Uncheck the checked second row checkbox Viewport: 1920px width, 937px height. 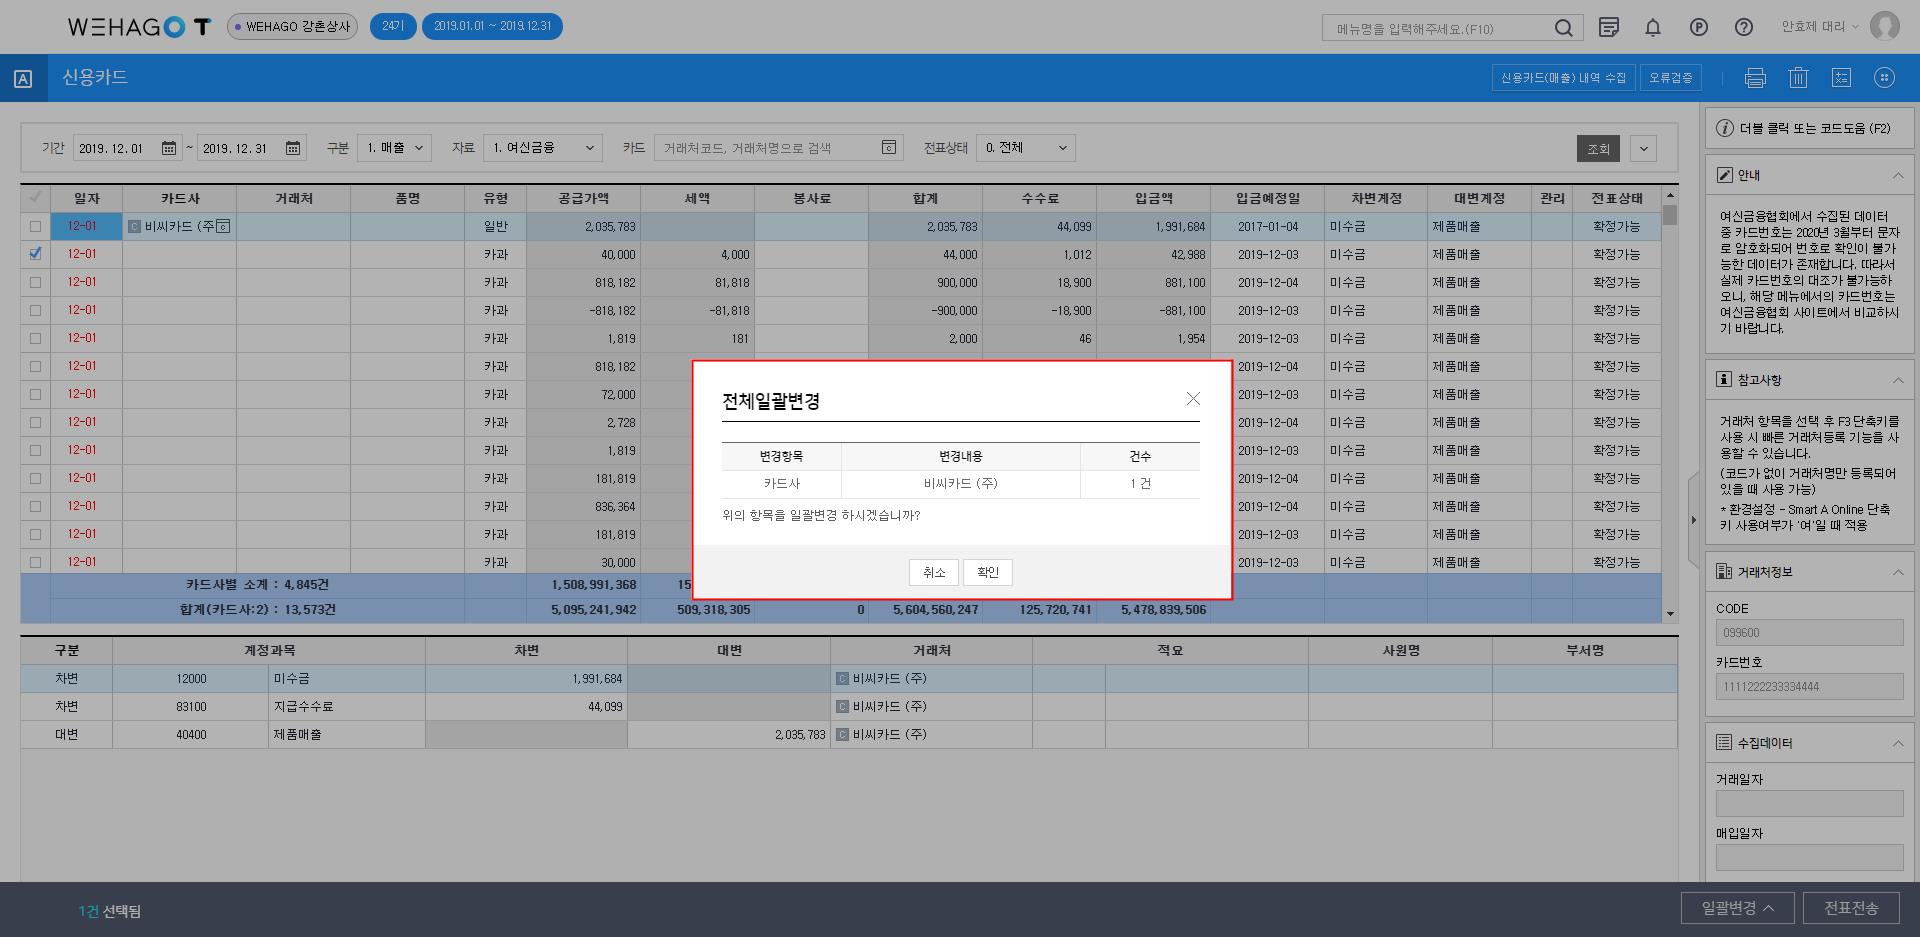click(x=36, y=254)
